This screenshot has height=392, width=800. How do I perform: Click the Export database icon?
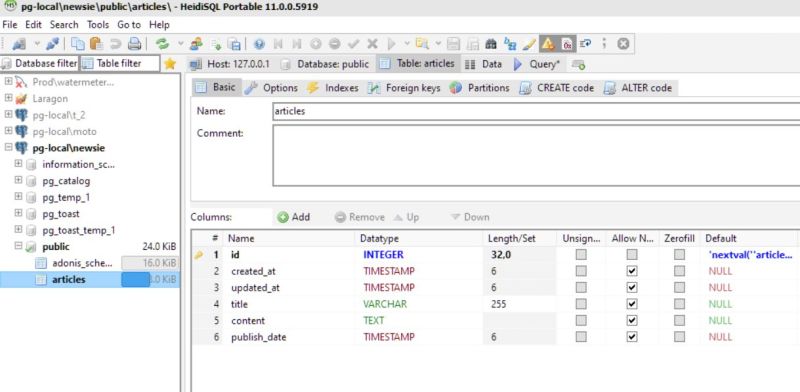click(x=234, y=44)
